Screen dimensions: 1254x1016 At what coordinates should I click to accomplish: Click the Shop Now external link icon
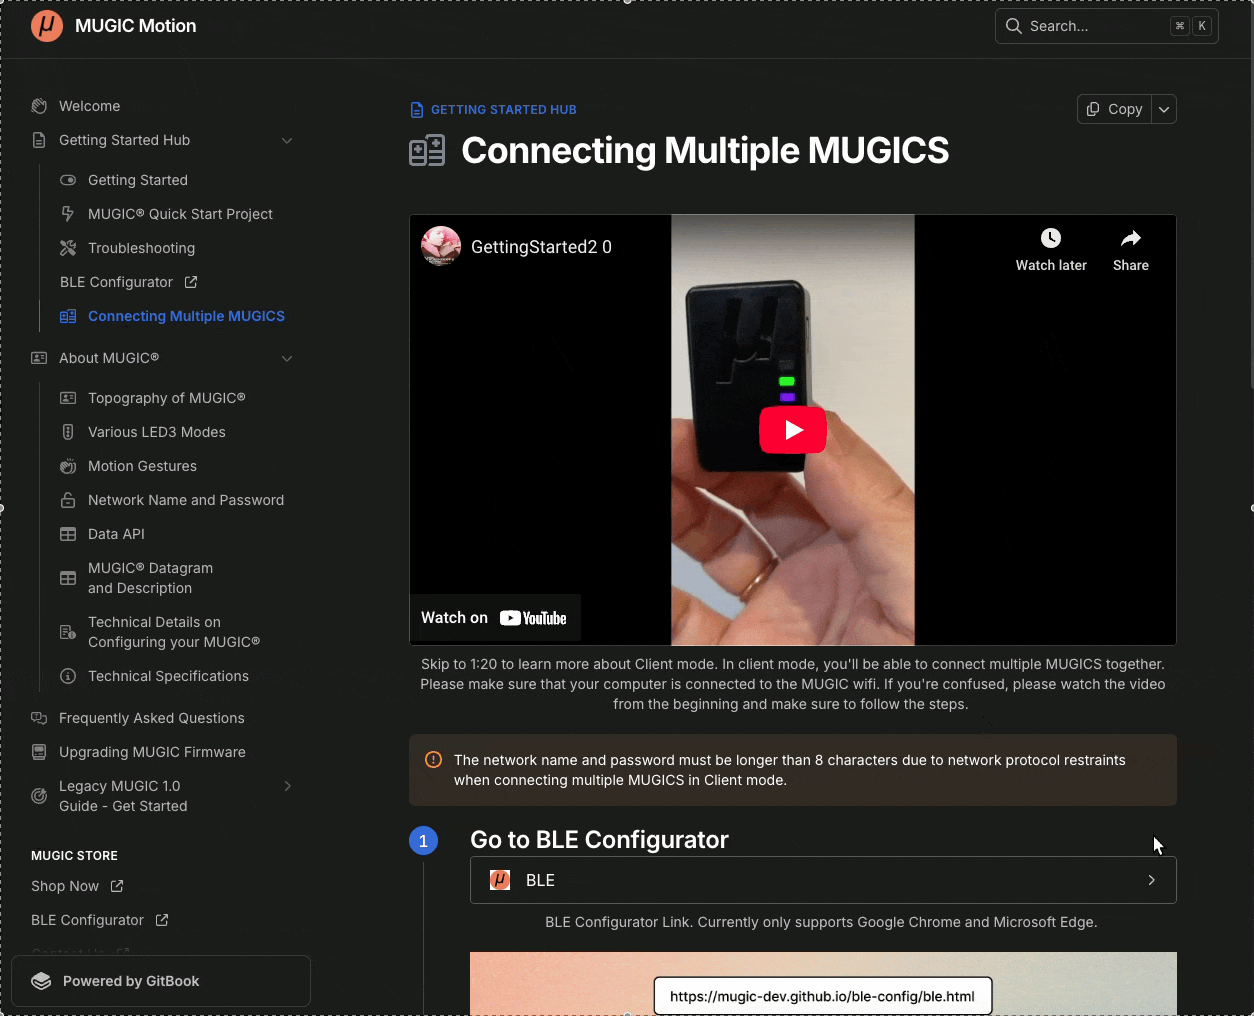tap(117, 886)
